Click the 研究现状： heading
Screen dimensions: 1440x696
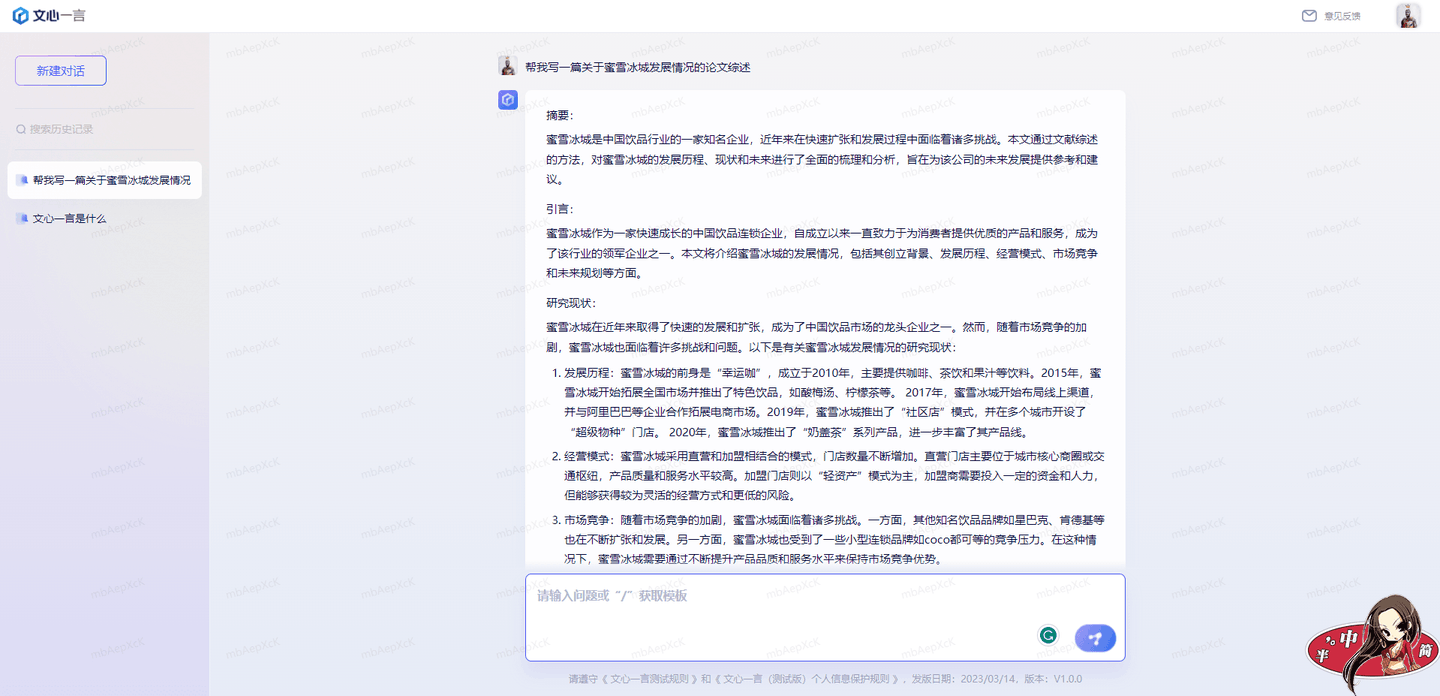pos(571,302)
